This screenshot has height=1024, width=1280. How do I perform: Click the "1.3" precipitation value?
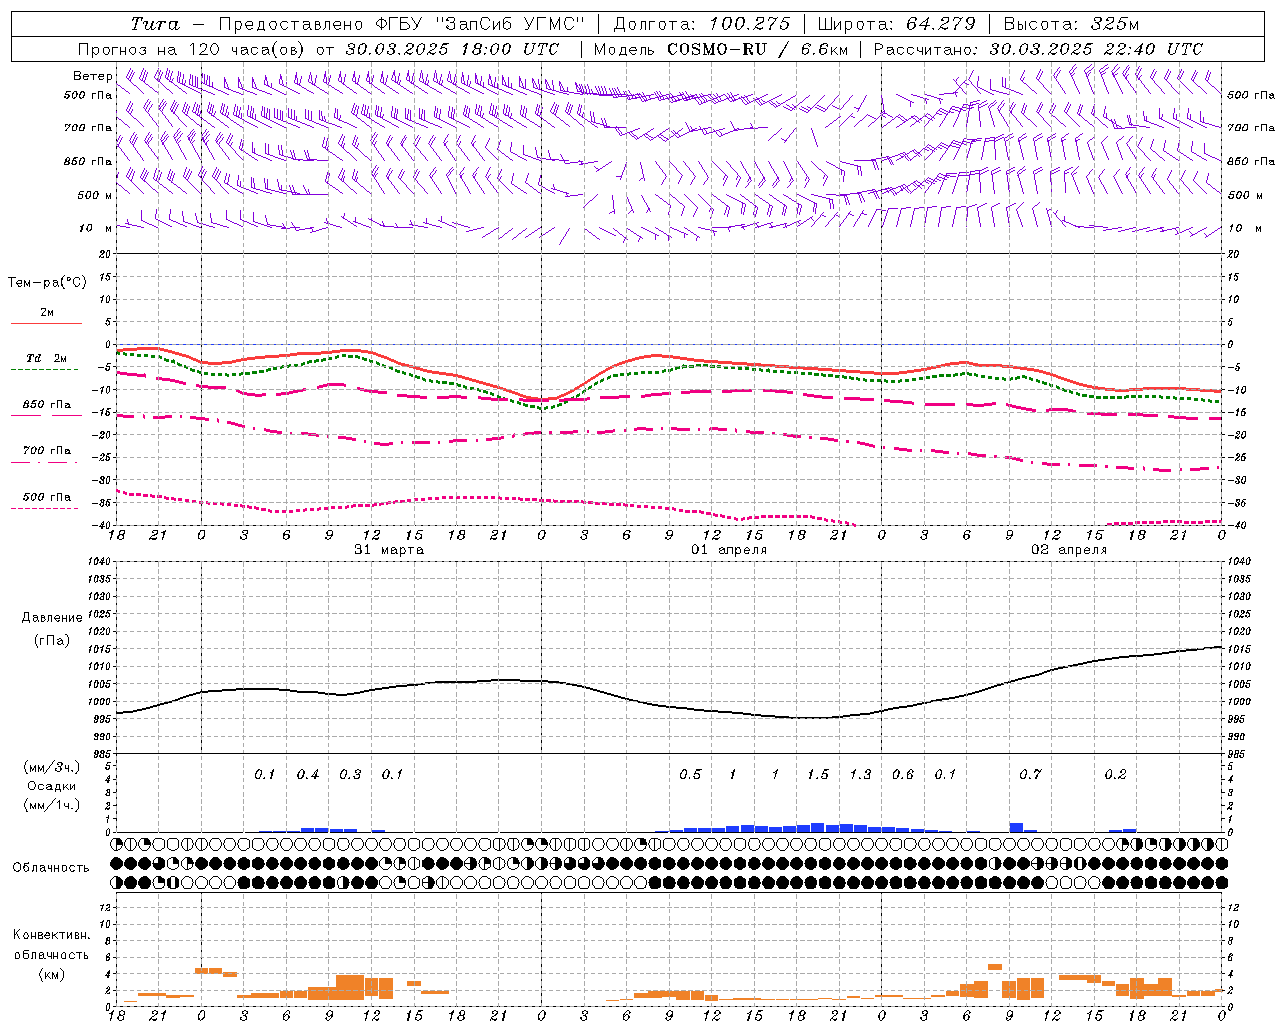(x=860, y=775)
